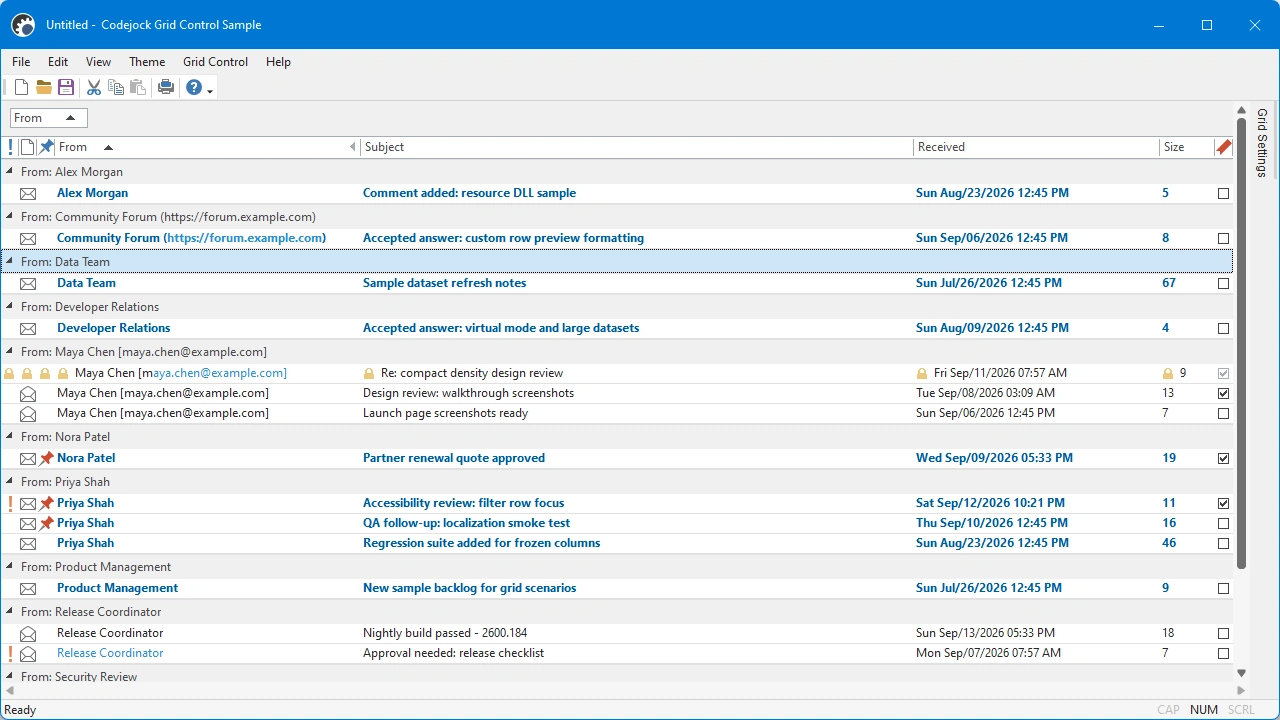Sort by the Received column header
Viewport: 1280px width, 720px height.
(x=1036, y=147)
